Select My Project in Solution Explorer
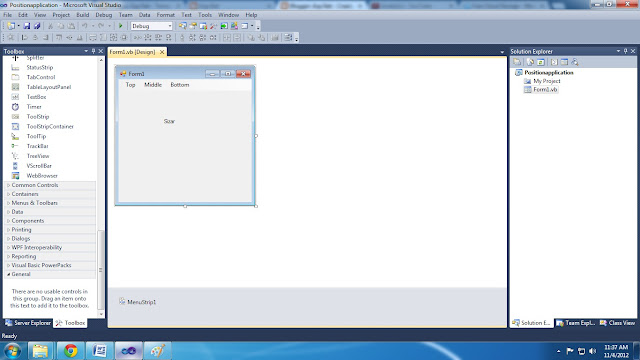Image resolution: width=640 pixels, height=360 pixels. click(547, 81)
